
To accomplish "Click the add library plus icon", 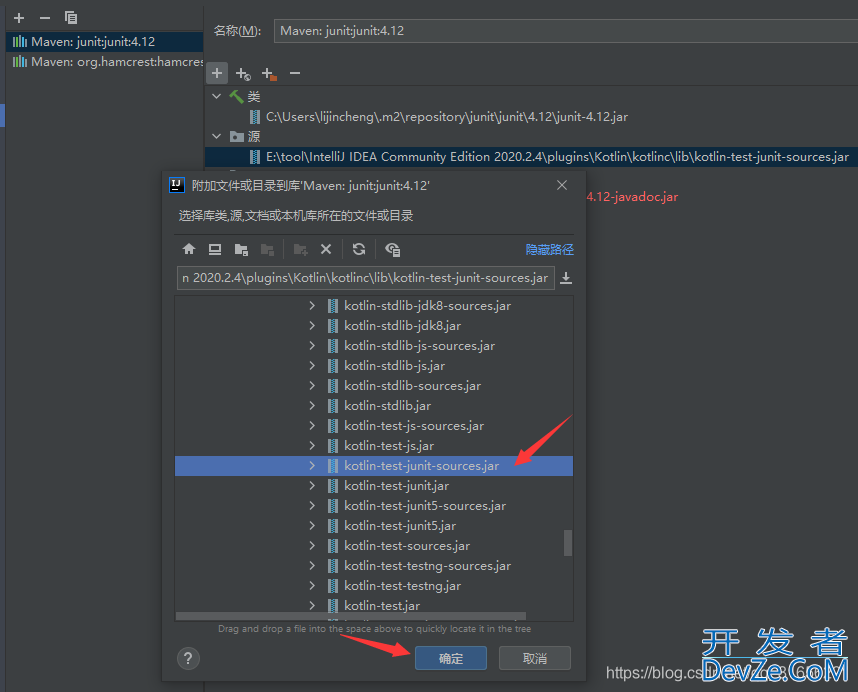I will (x=19, y=18).
